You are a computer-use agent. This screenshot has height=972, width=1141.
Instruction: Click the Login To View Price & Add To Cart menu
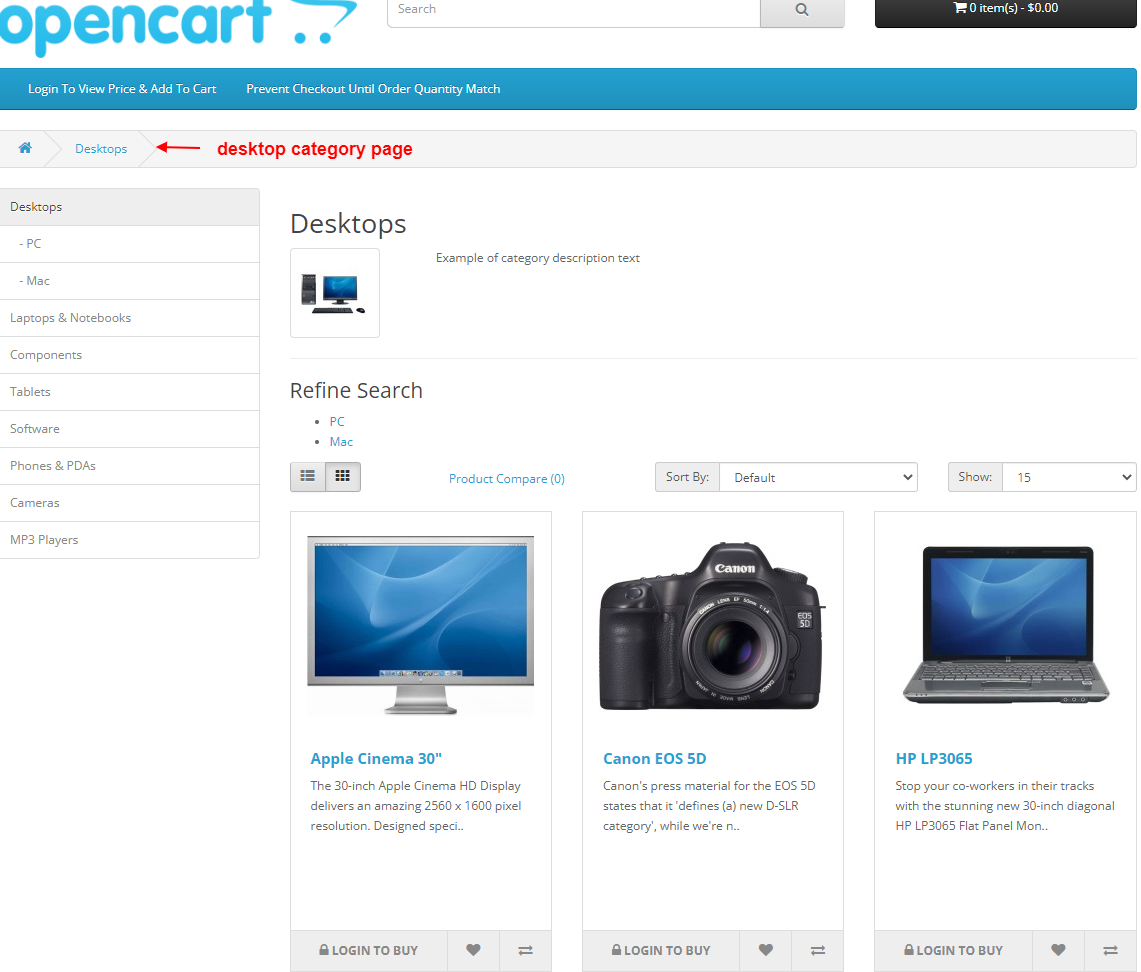point(121,89)
